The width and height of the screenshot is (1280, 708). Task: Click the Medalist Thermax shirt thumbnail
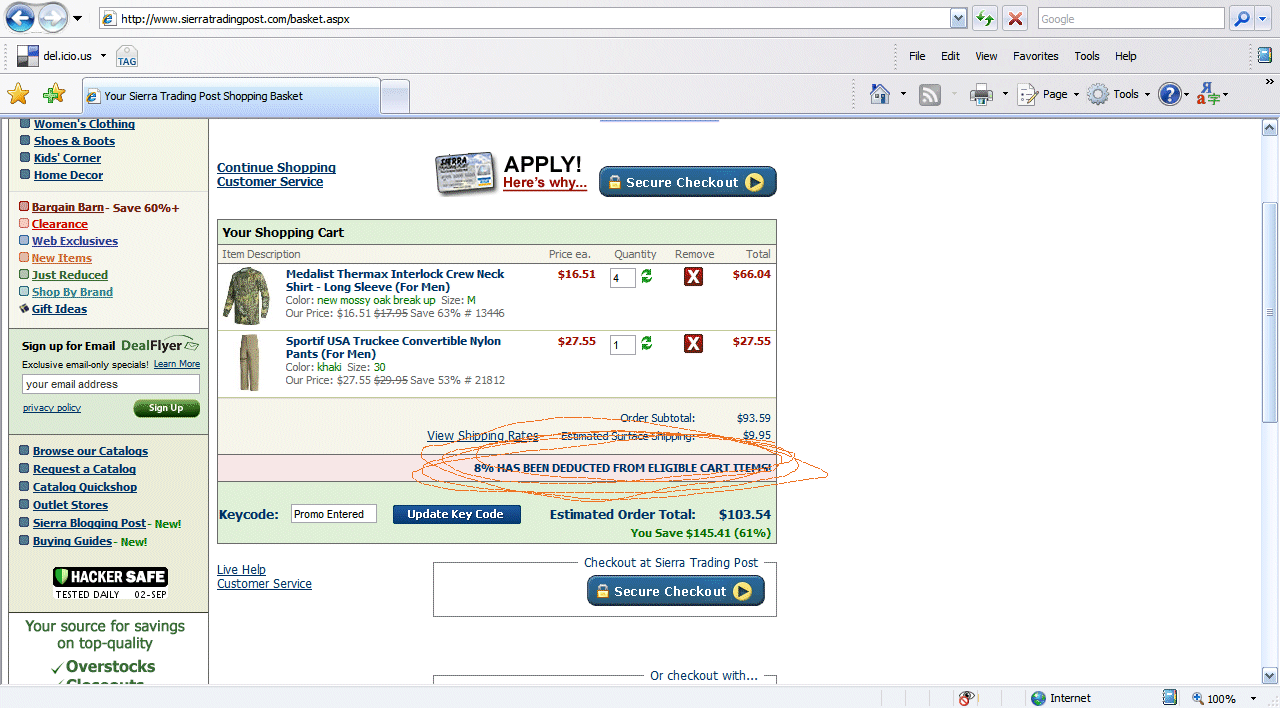(x=241, y=294)
